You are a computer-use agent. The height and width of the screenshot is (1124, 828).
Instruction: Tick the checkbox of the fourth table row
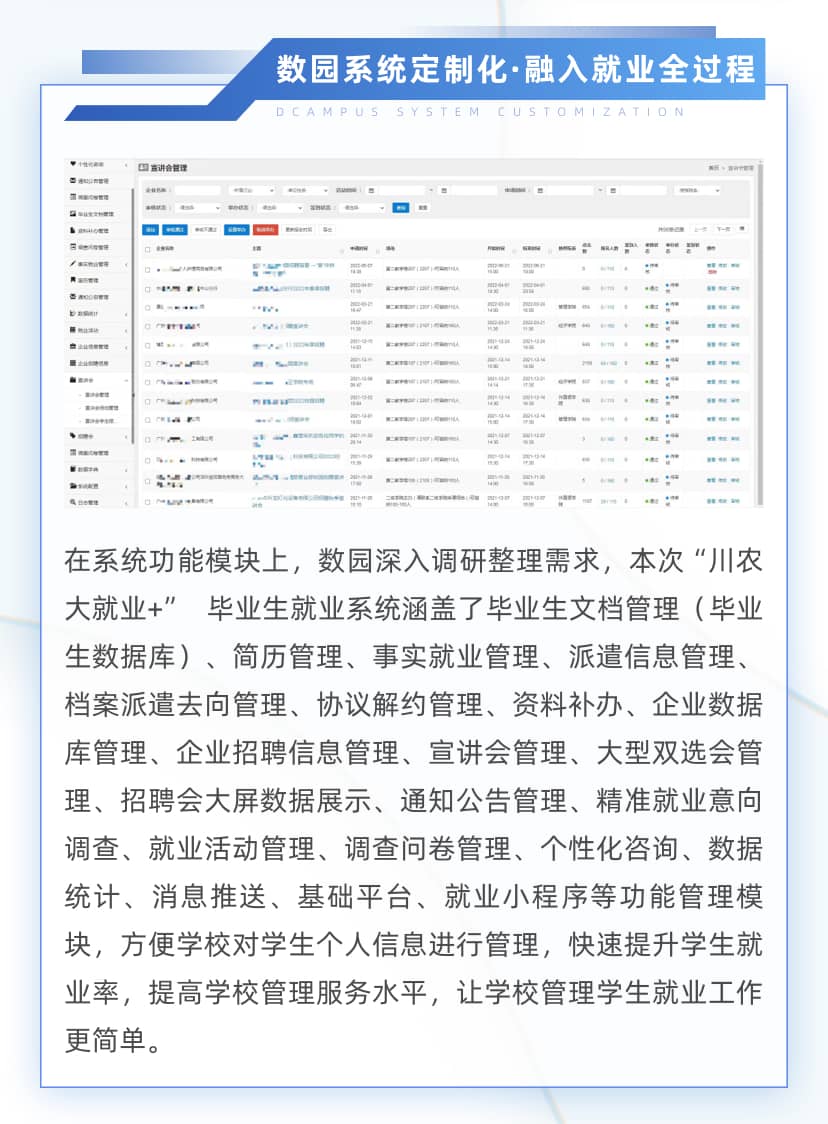coord(148,326)
